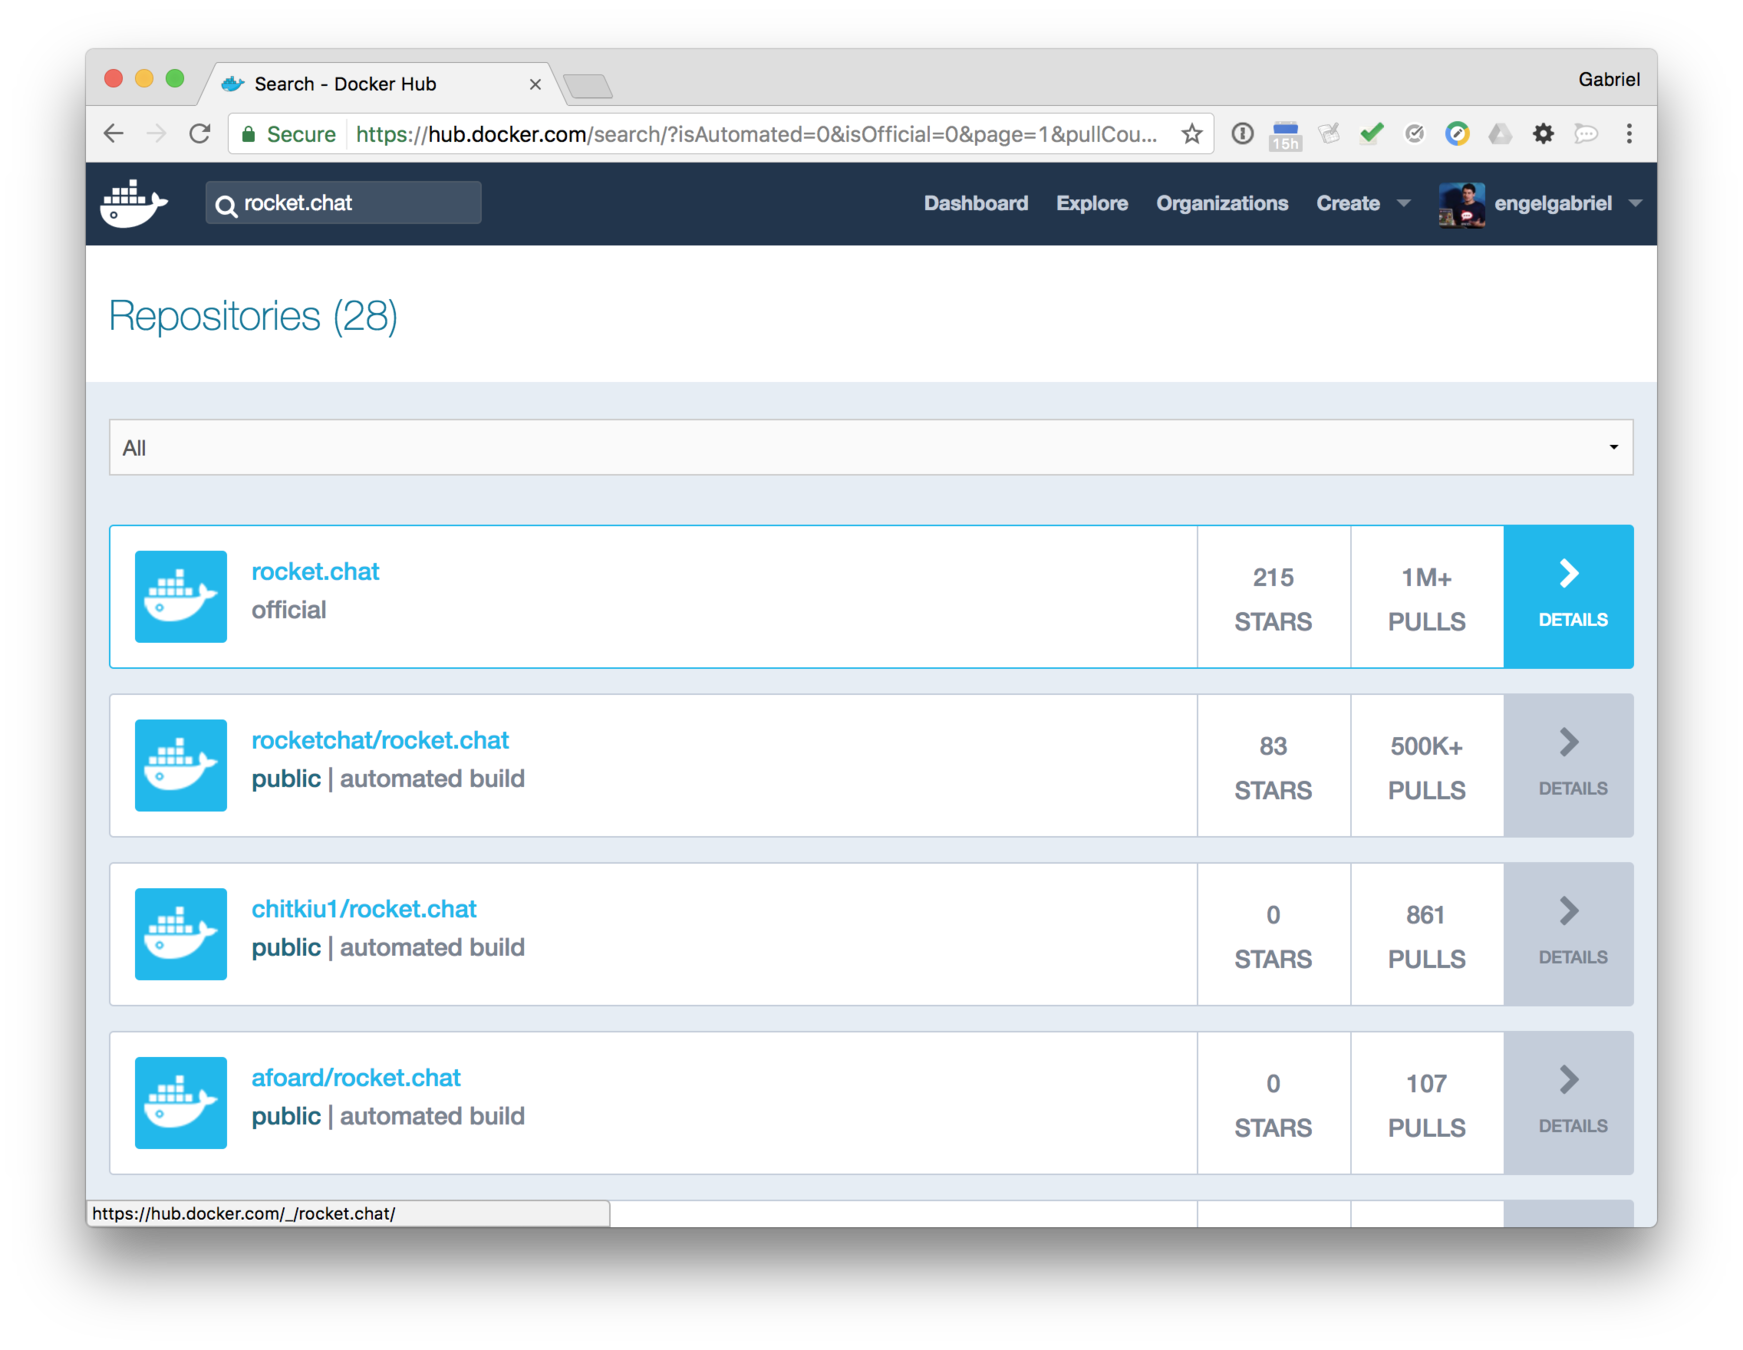
Task: Bookmark page with star icon
Action: point(1191,134)
